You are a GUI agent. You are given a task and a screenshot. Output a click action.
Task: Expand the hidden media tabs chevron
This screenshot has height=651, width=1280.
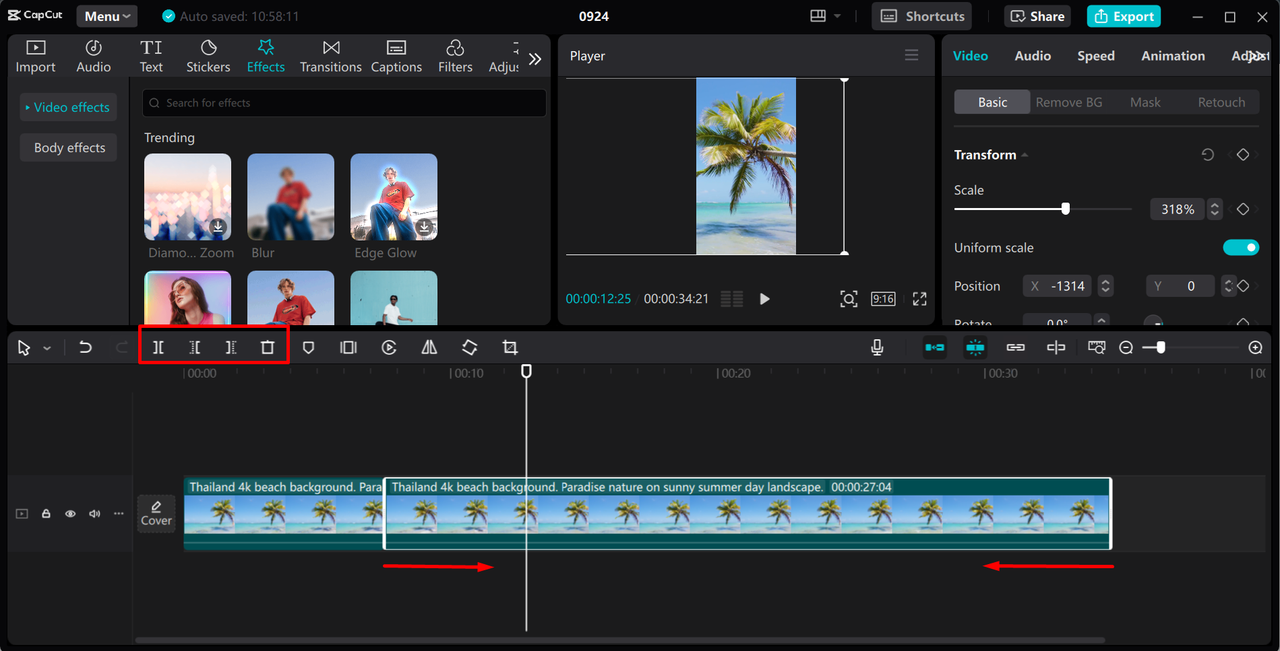(x=535, y=59)
